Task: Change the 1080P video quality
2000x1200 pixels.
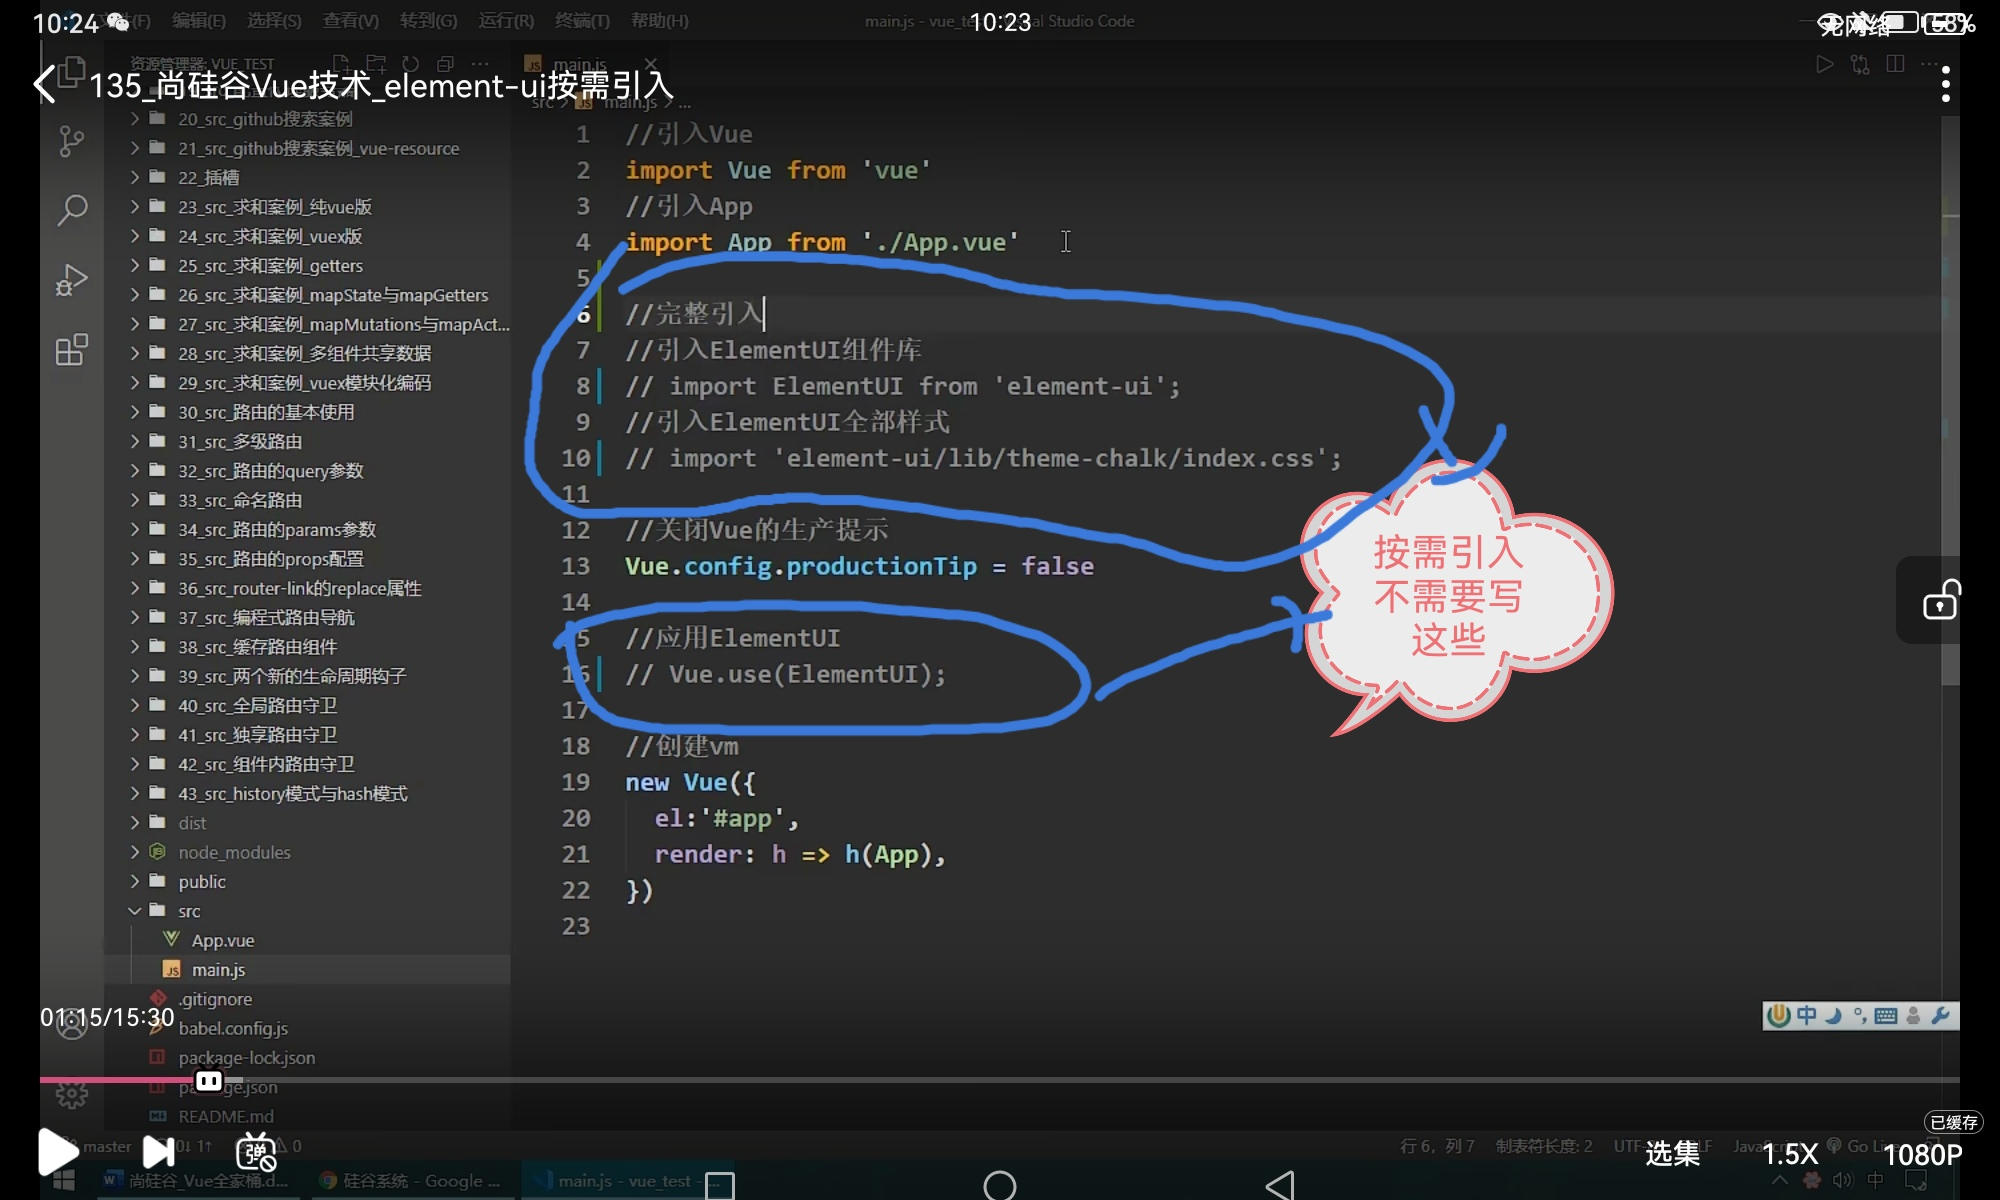Action: (x=1922, y=1154)
